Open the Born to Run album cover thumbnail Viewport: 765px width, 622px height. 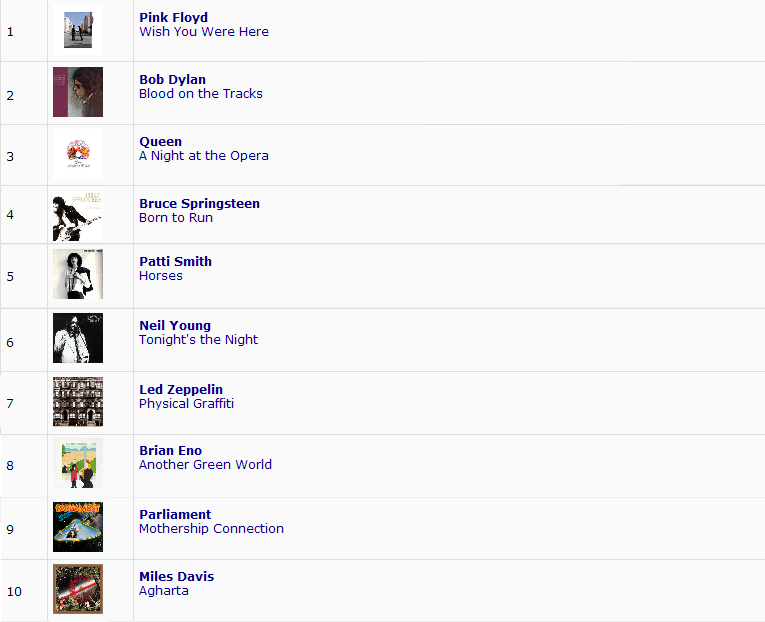[78, 216]
